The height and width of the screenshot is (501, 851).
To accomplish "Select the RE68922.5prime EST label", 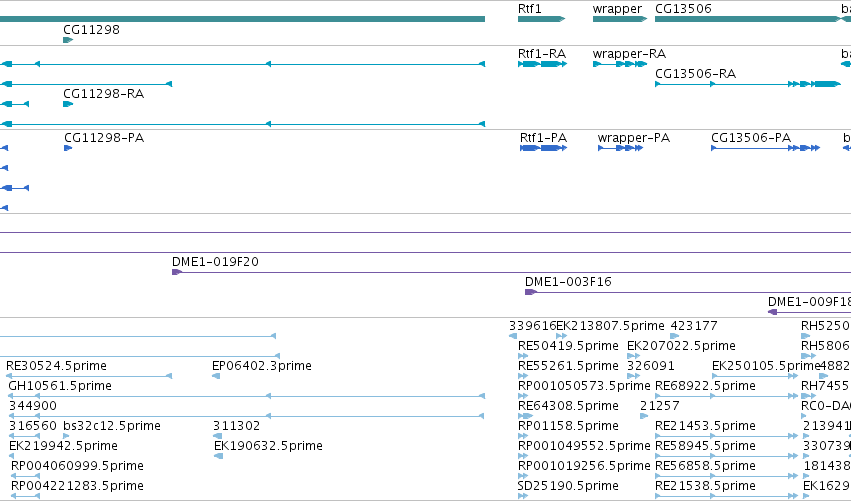I will click(705, 386).
